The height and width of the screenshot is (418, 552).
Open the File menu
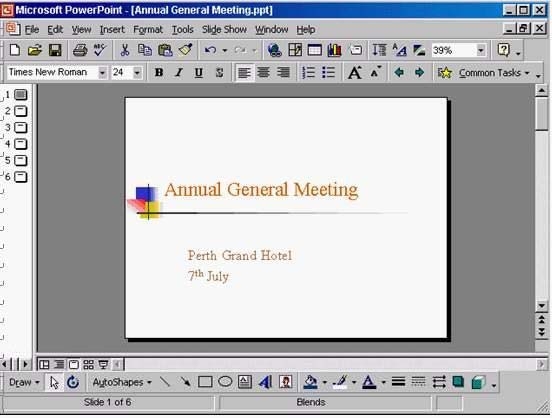point(32,30)
